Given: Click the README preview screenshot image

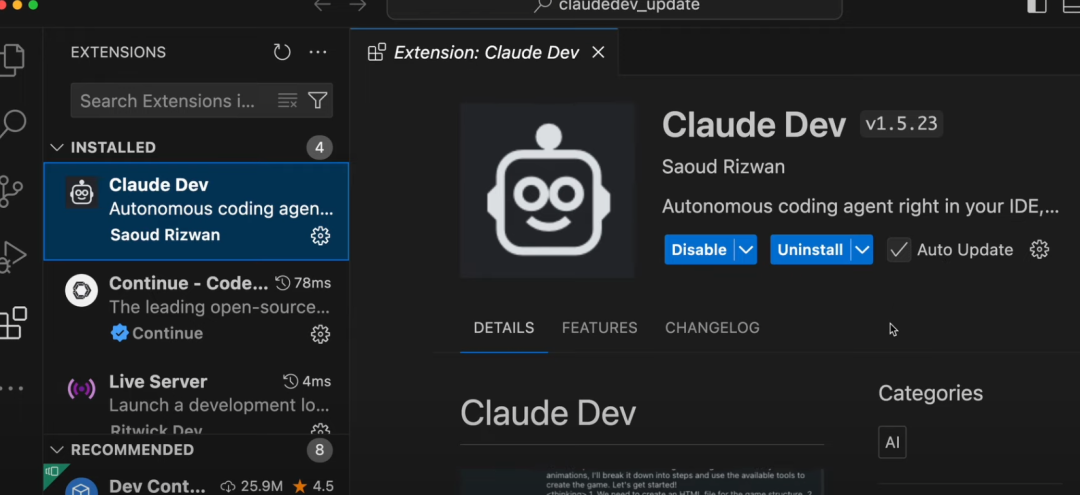Looking at the screenshot, I should click(642, 482).
